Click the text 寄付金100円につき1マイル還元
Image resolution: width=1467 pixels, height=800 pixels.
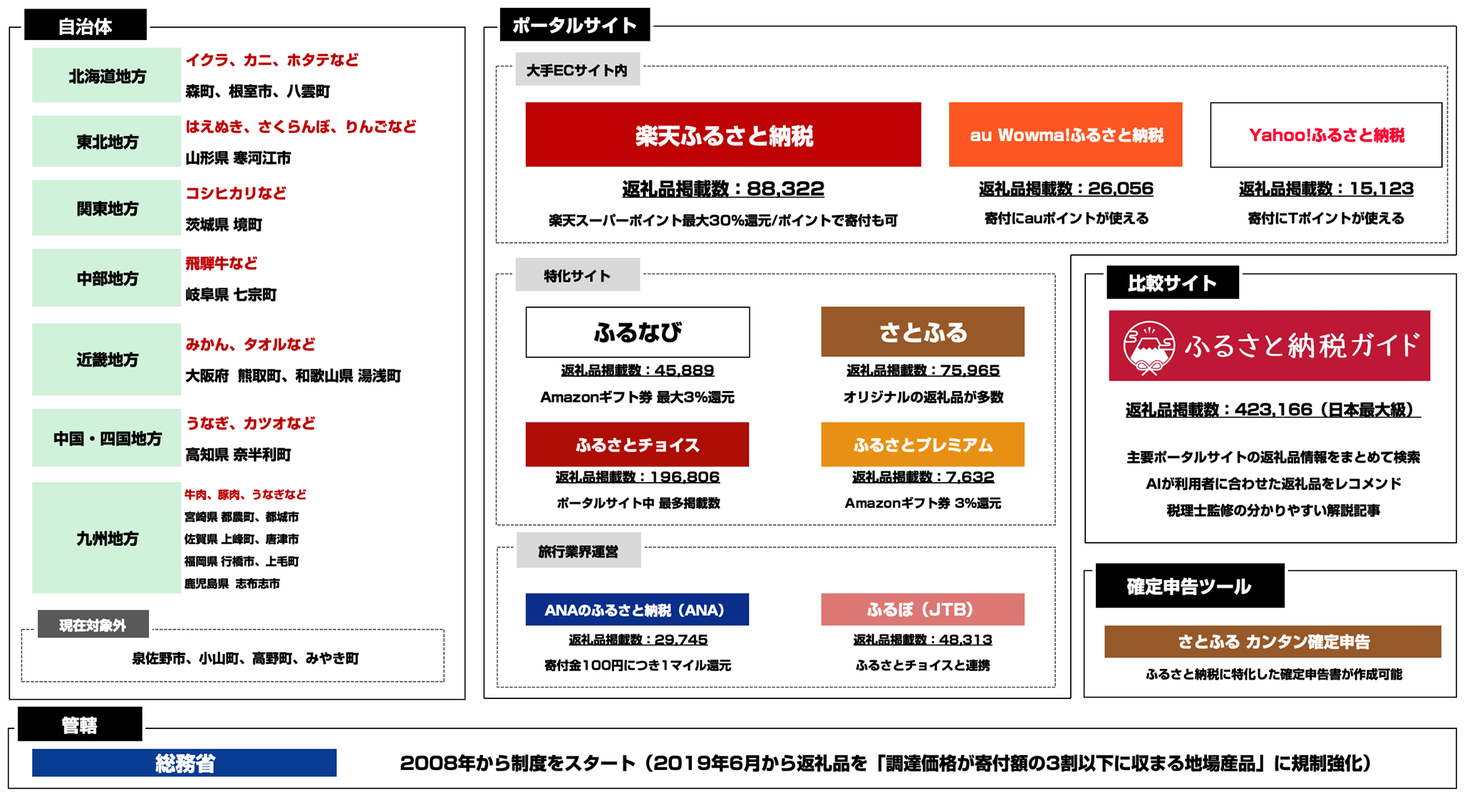point(638,665)
